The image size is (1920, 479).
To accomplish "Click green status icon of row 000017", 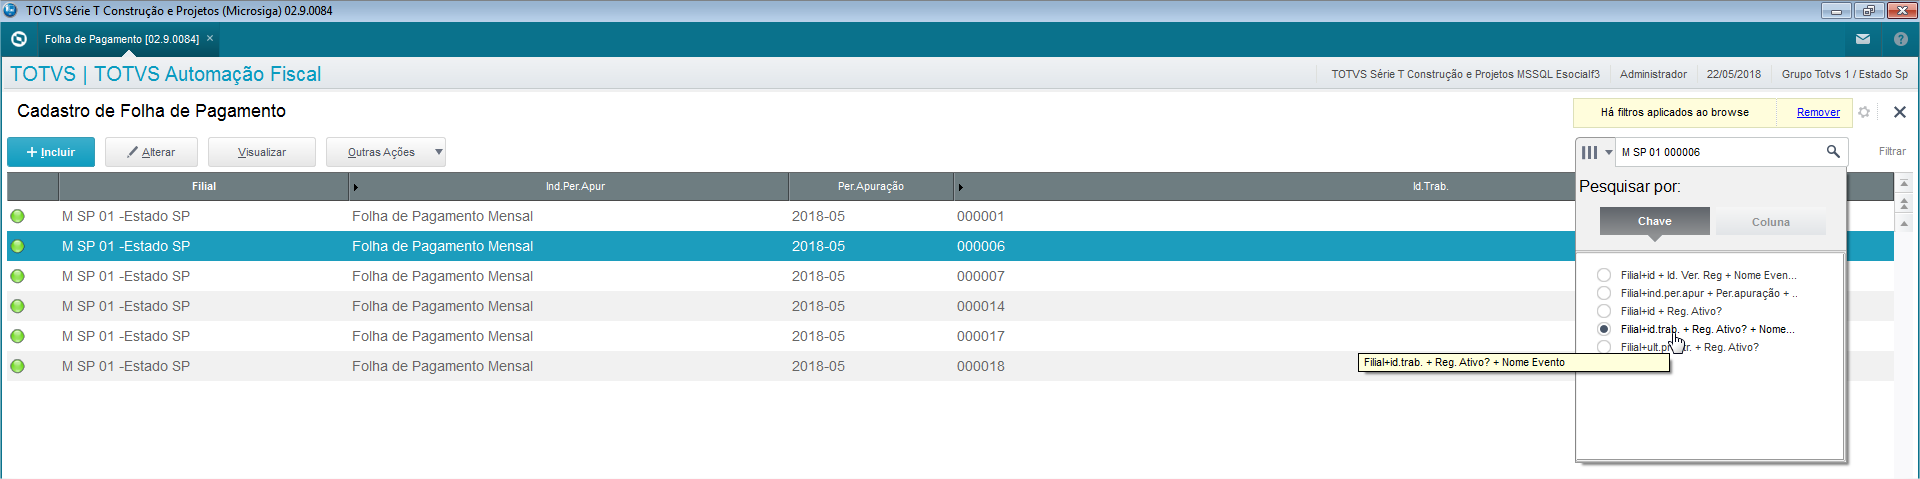I will pos(17,336).
